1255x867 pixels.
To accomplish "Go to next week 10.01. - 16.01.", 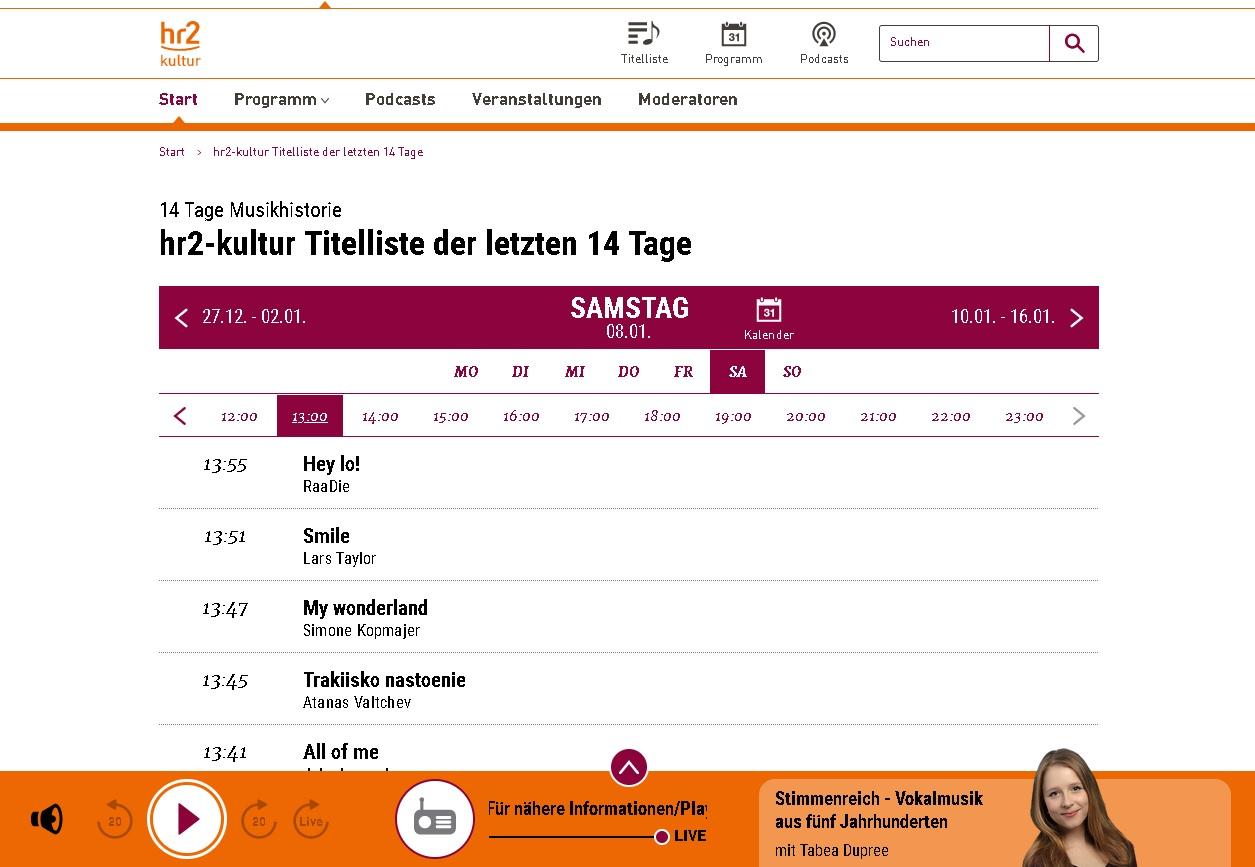I will tap(1017, 317).
